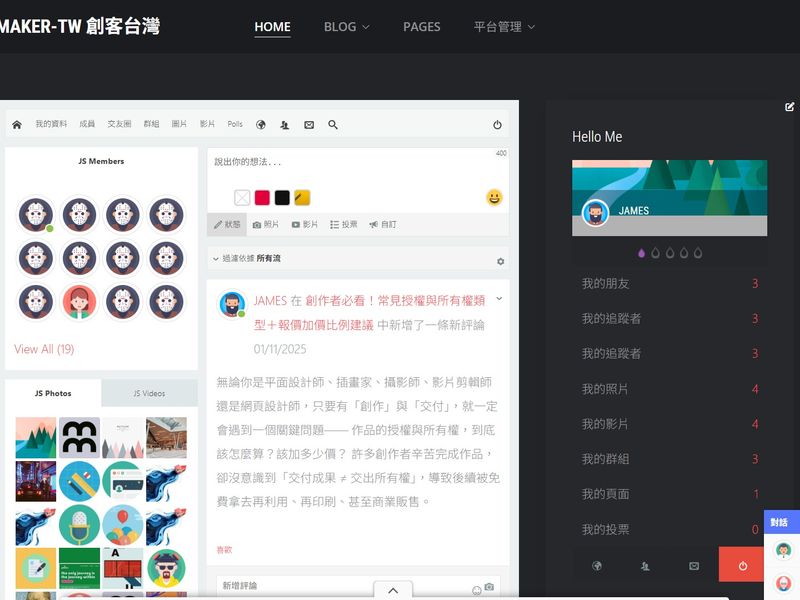
Task: Open 交友圈 in community toolbar
Action: (119, 124)
